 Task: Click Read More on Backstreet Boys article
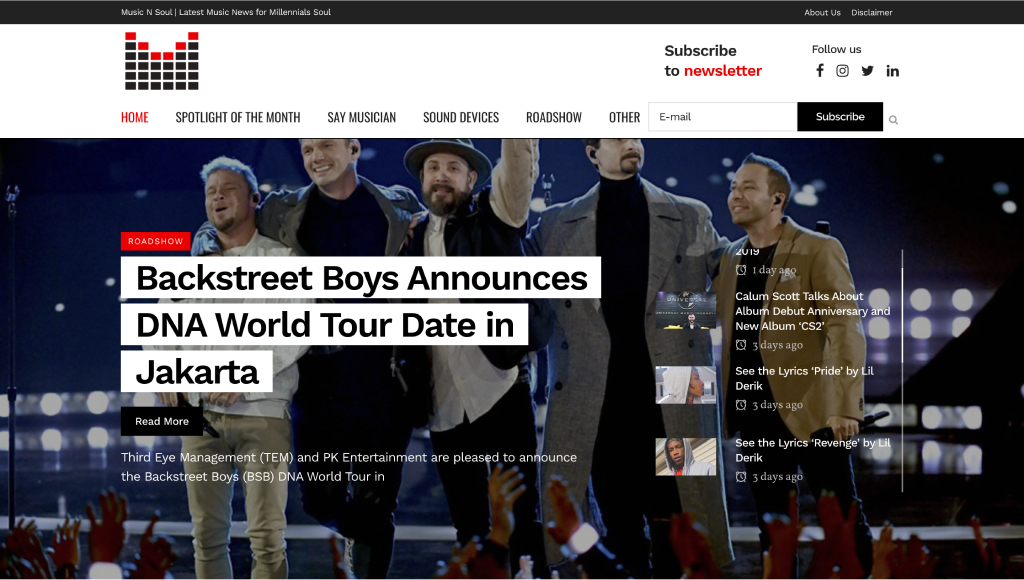162,421
